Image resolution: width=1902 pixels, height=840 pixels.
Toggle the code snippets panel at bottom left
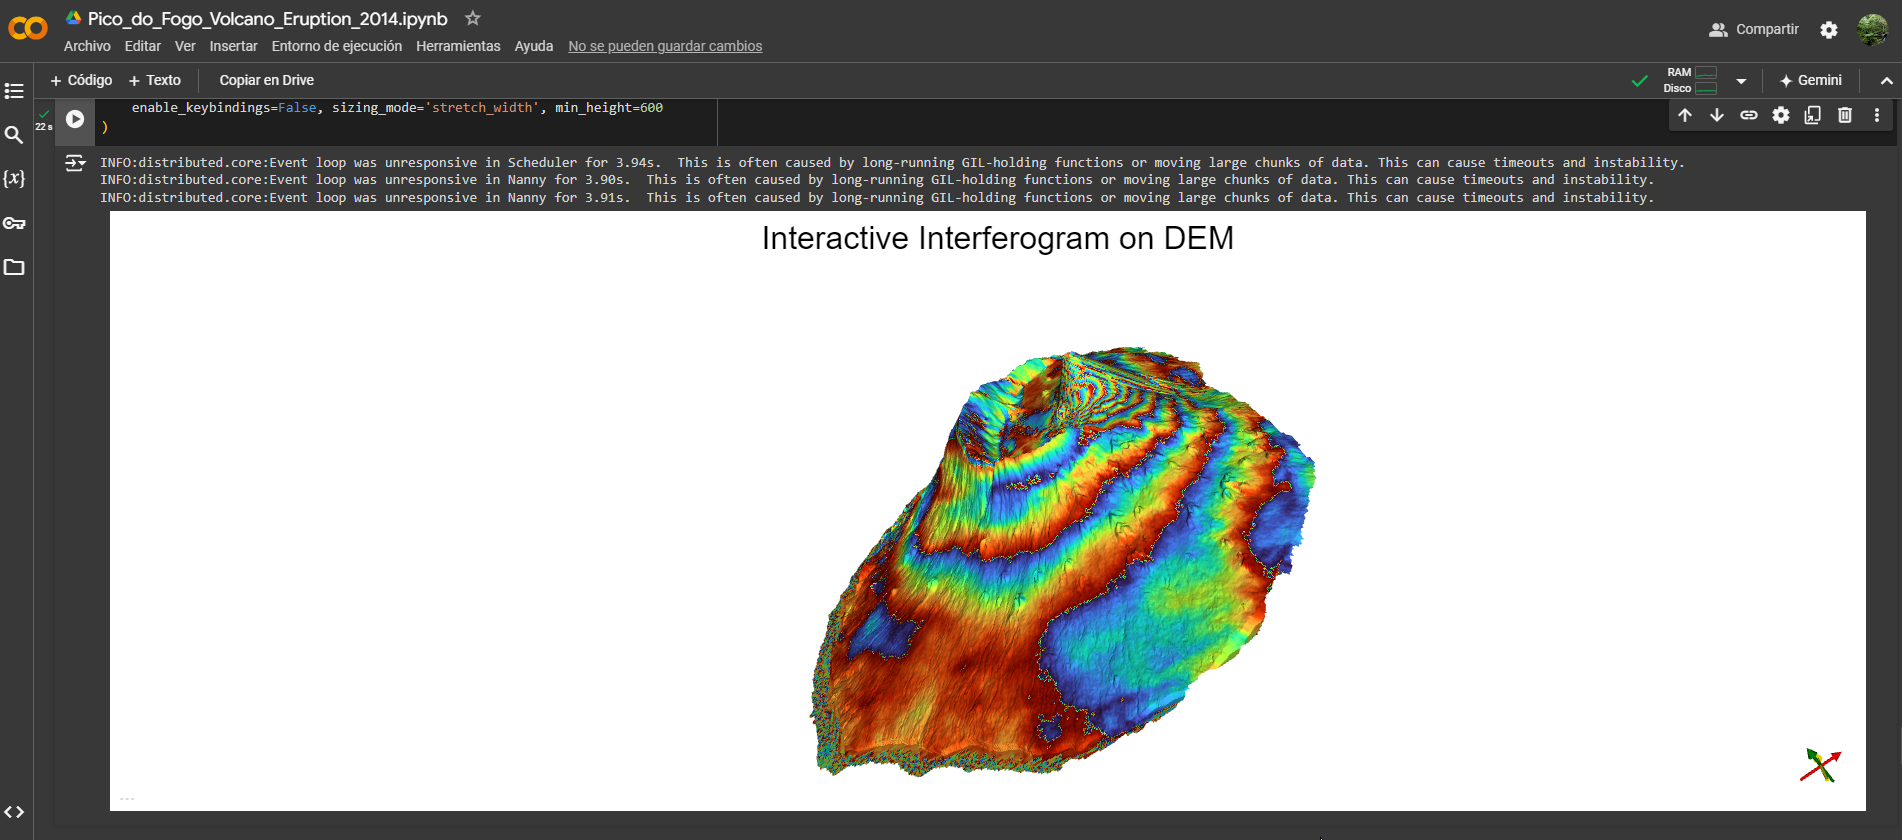point(14,812)
